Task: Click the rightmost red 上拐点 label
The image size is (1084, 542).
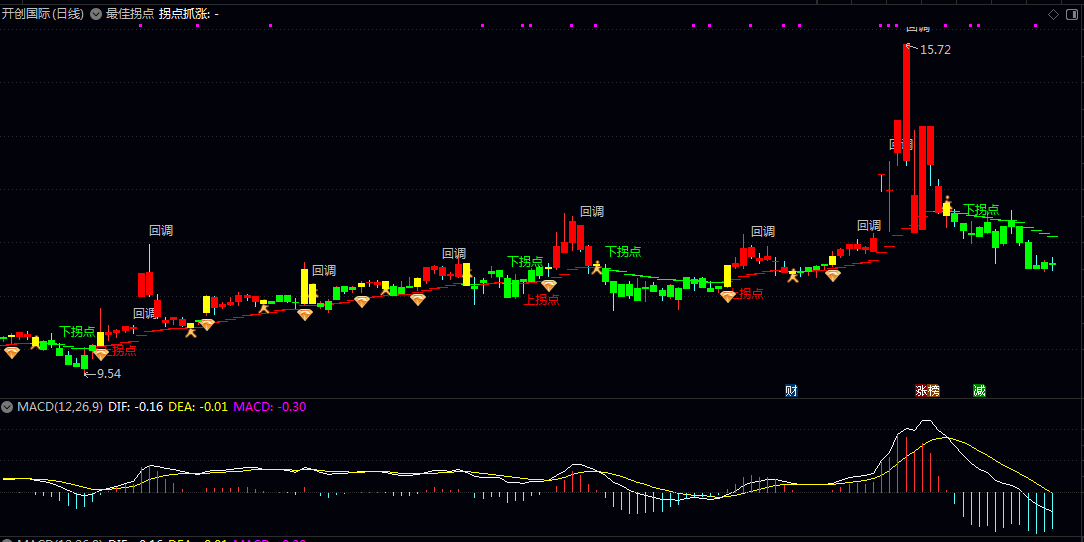Action: point(750,294)
